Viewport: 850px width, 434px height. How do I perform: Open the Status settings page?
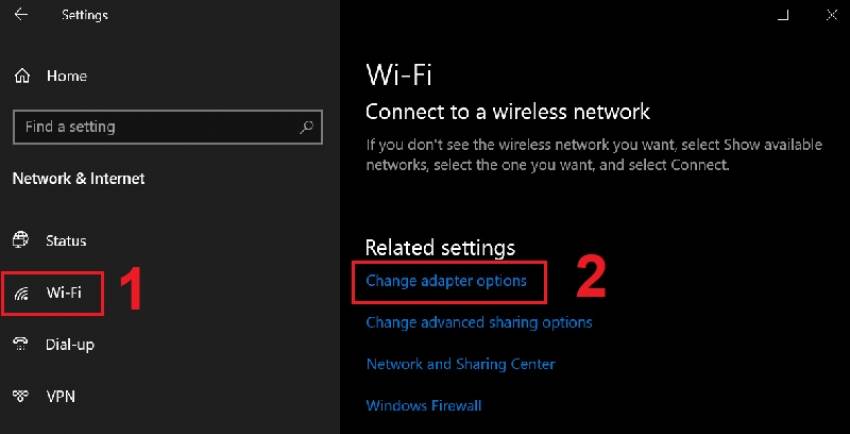coord(66,241)
